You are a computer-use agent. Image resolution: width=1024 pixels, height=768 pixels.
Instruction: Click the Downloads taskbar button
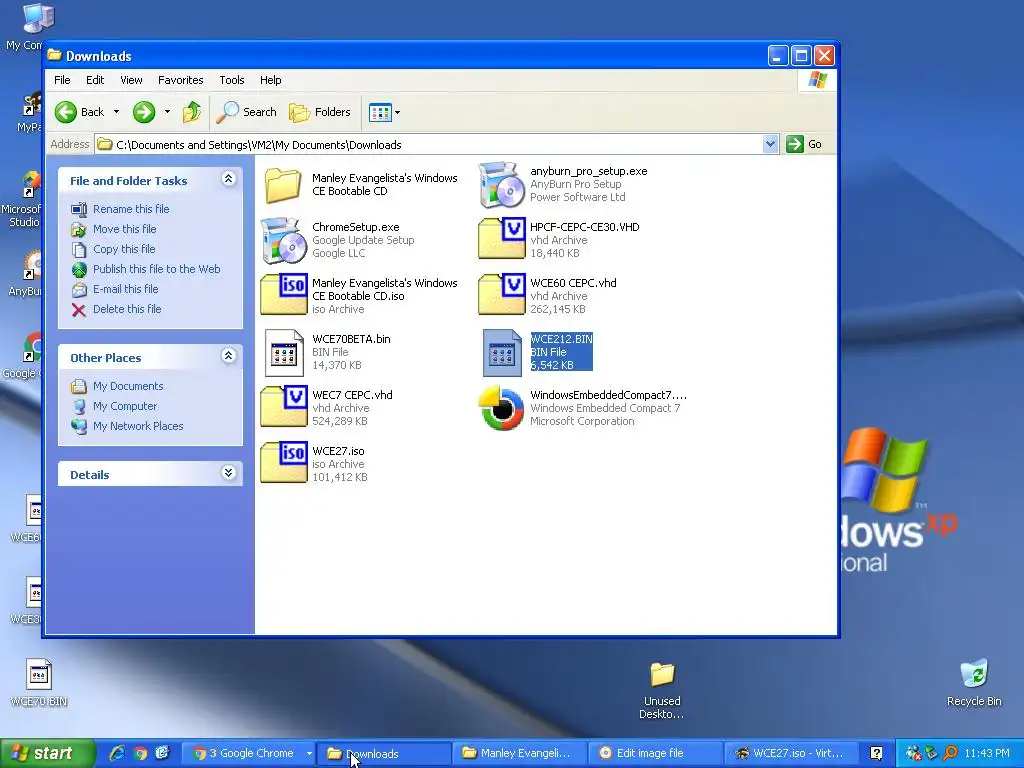click(x=384, y=754)
